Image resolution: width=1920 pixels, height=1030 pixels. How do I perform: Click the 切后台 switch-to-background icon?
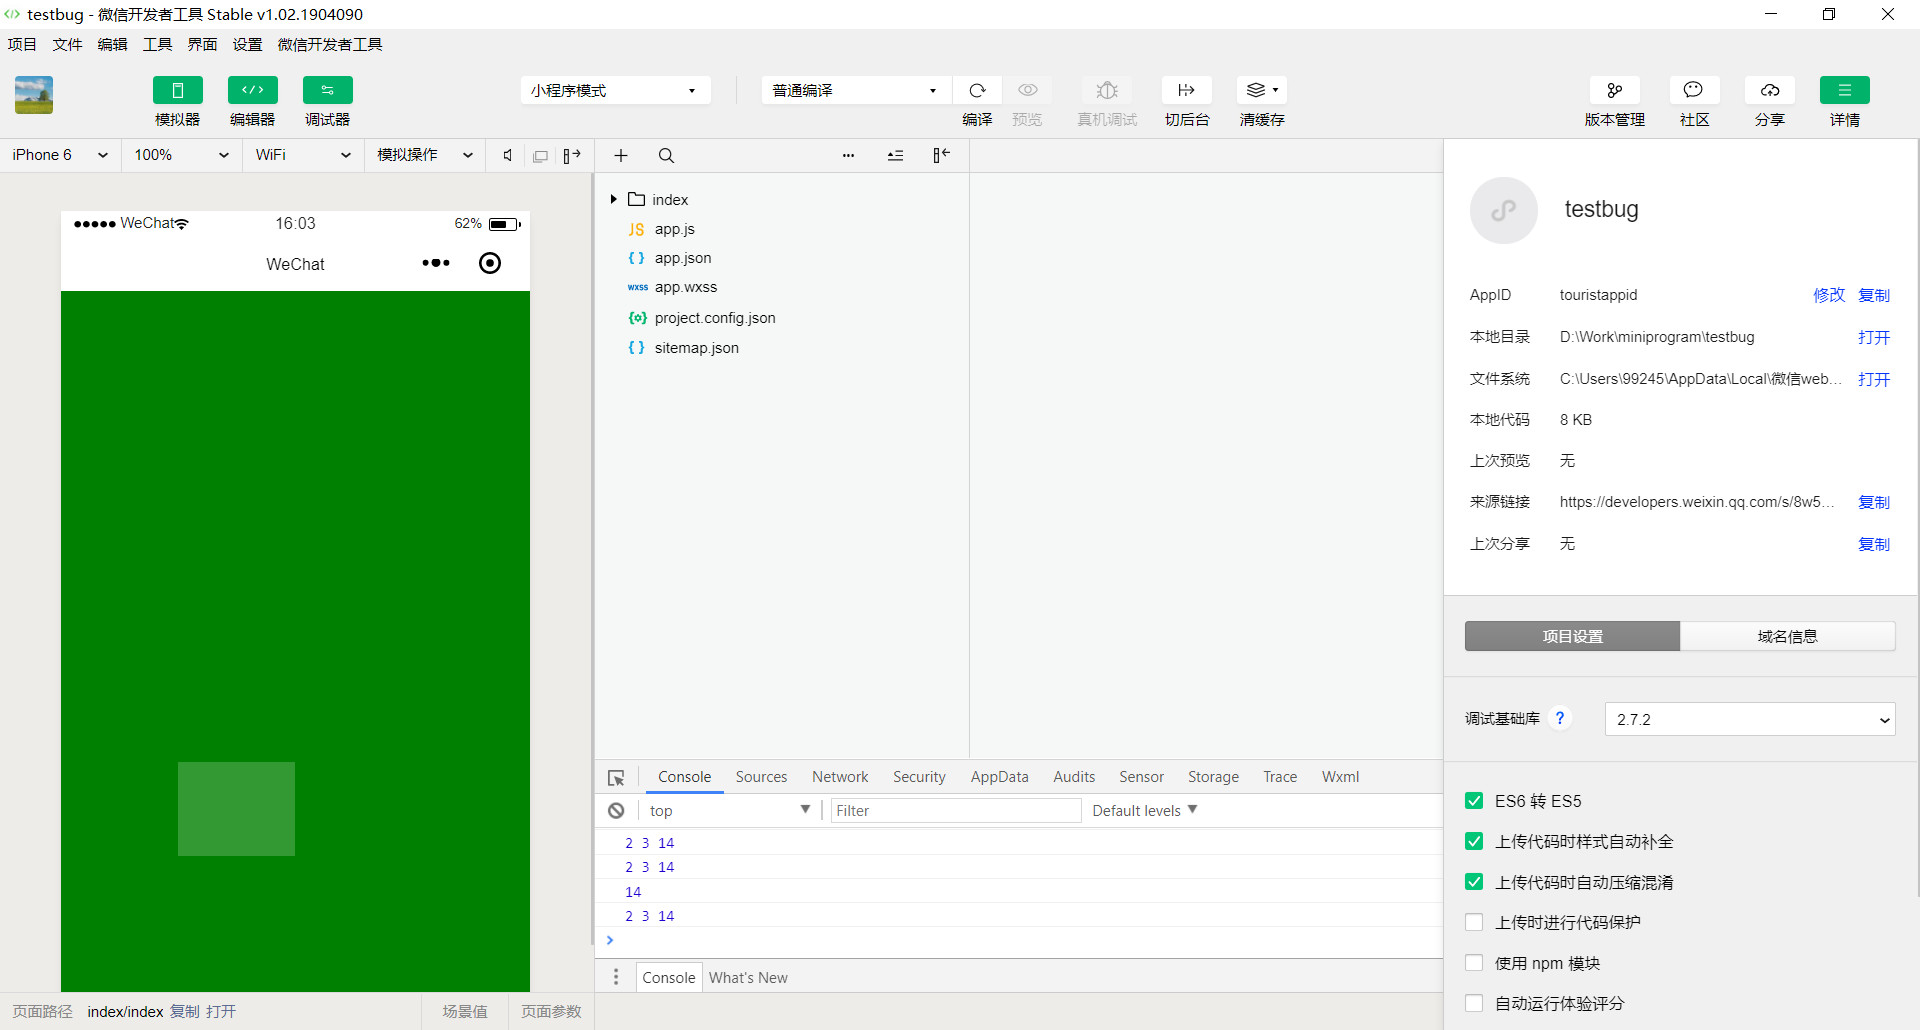1186,91
